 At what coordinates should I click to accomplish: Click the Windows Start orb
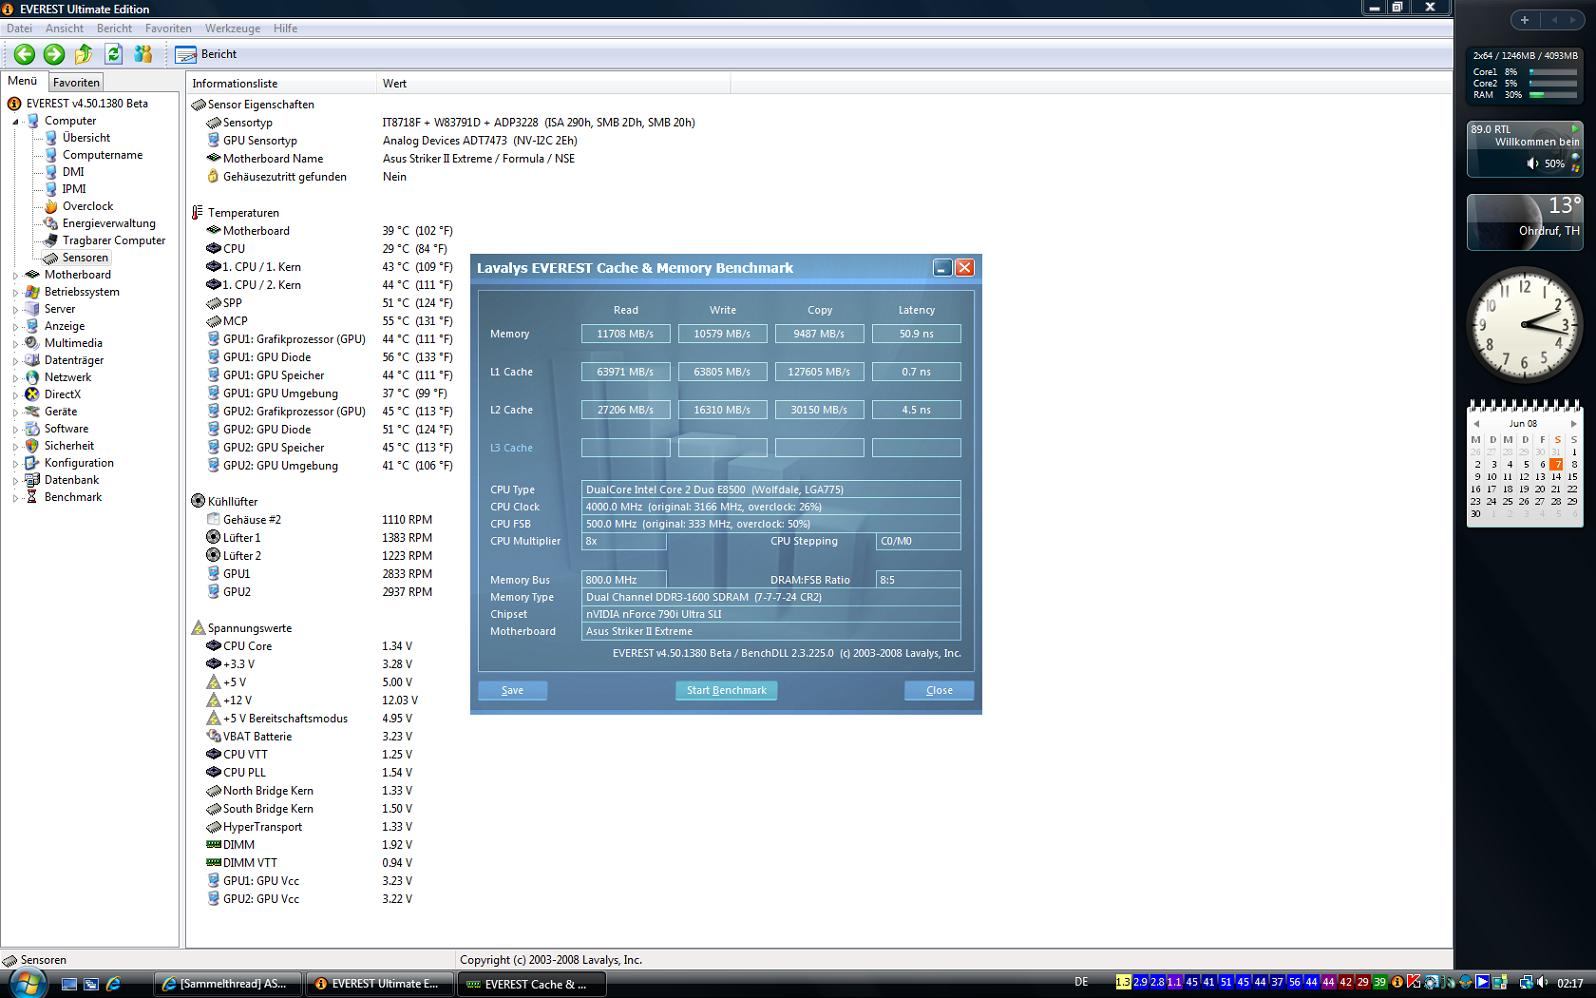pos(27,982)
